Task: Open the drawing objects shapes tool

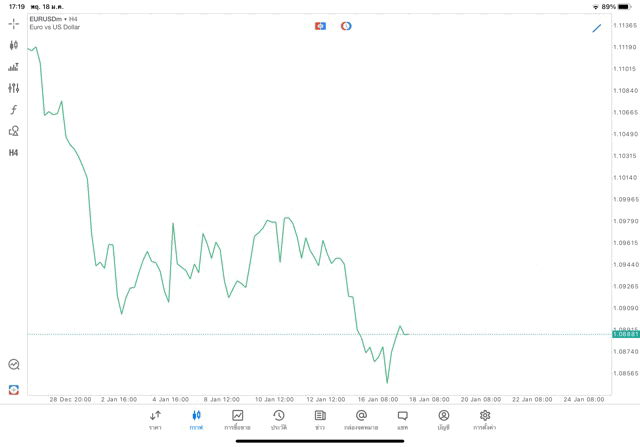Action: point(14,131)
